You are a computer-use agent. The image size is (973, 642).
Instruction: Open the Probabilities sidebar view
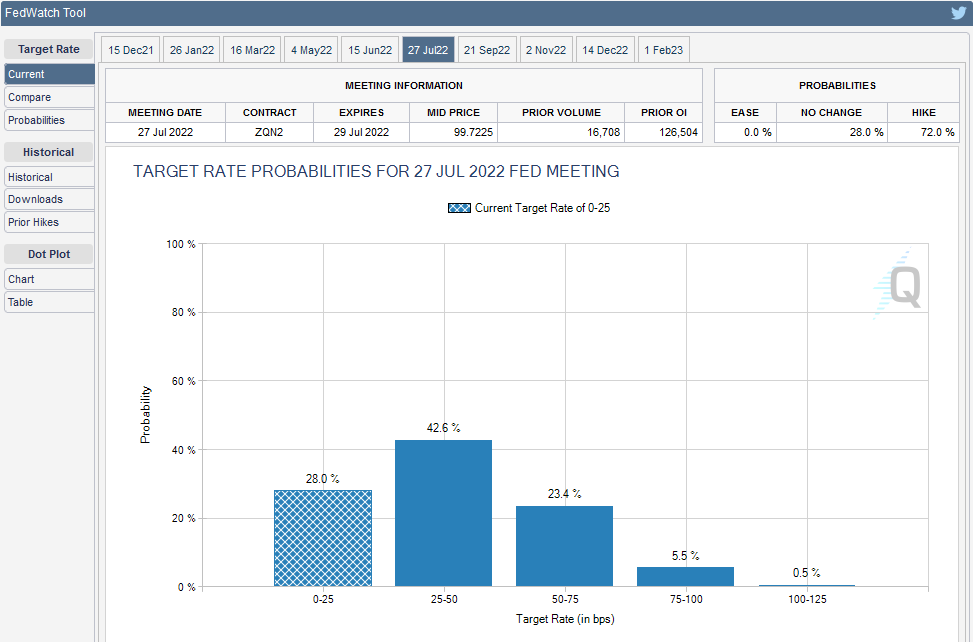50,120
